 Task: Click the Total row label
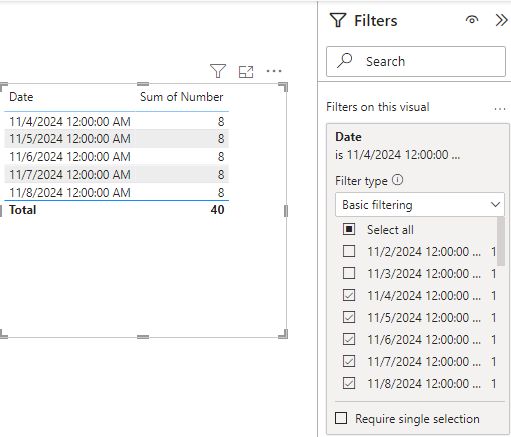23,210
